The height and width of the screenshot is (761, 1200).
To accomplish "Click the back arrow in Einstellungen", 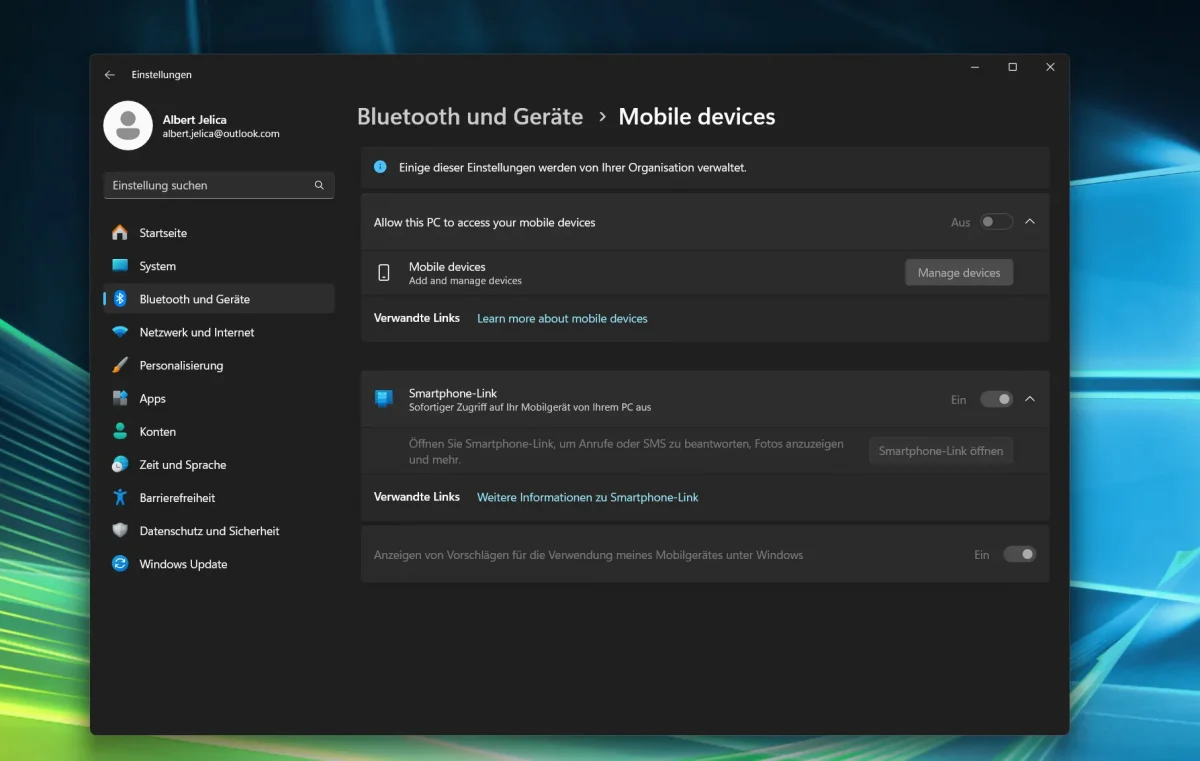I will coord(110,74).
